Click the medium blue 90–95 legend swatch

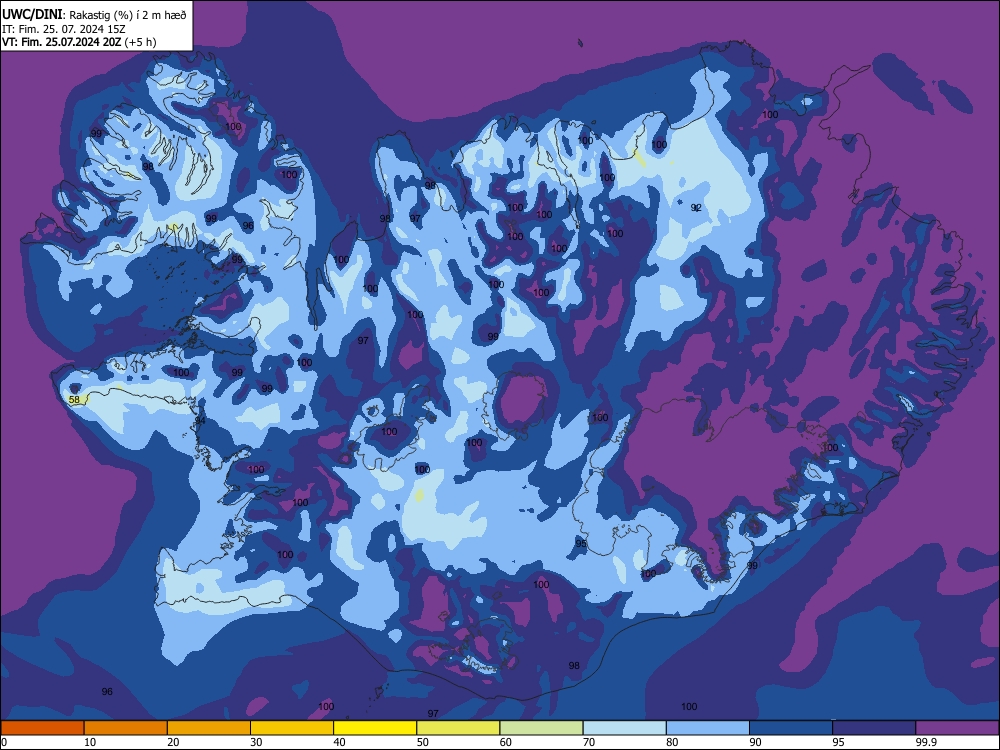791,728
